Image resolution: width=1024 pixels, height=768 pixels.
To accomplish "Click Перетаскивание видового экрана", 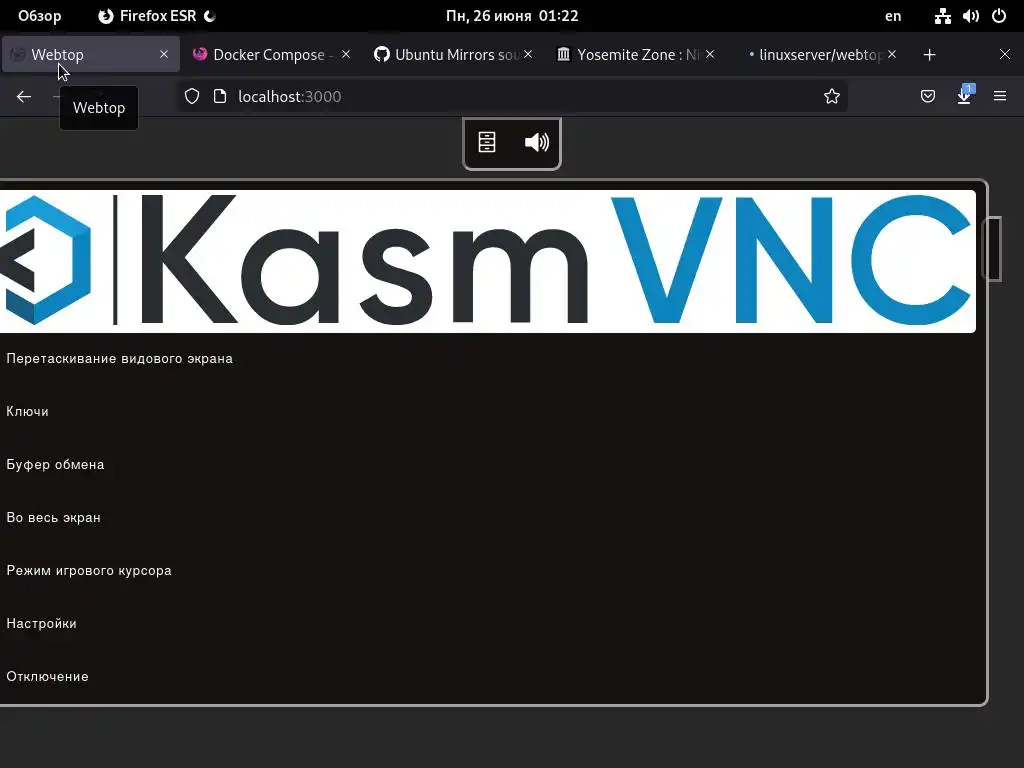I will point(120,359).
